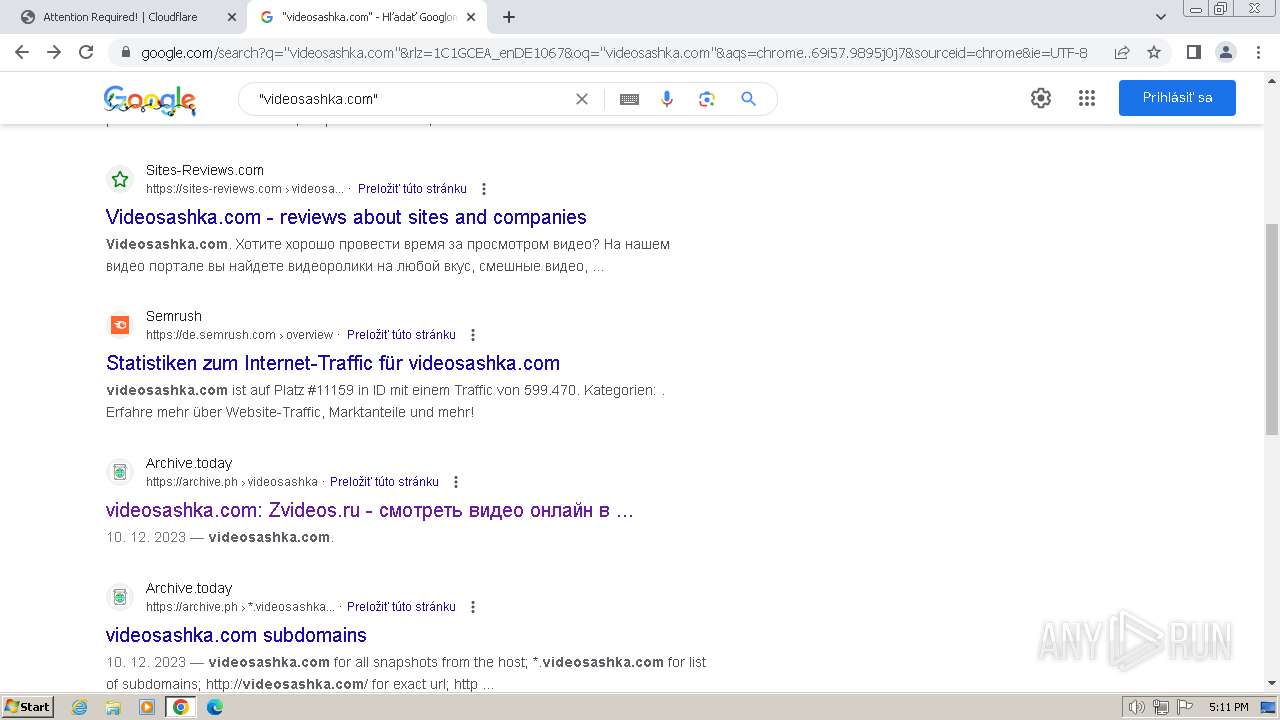Click the Semrush orange favicon
1280x720 pixels.
pyautogui.click(x=120, y=325)
